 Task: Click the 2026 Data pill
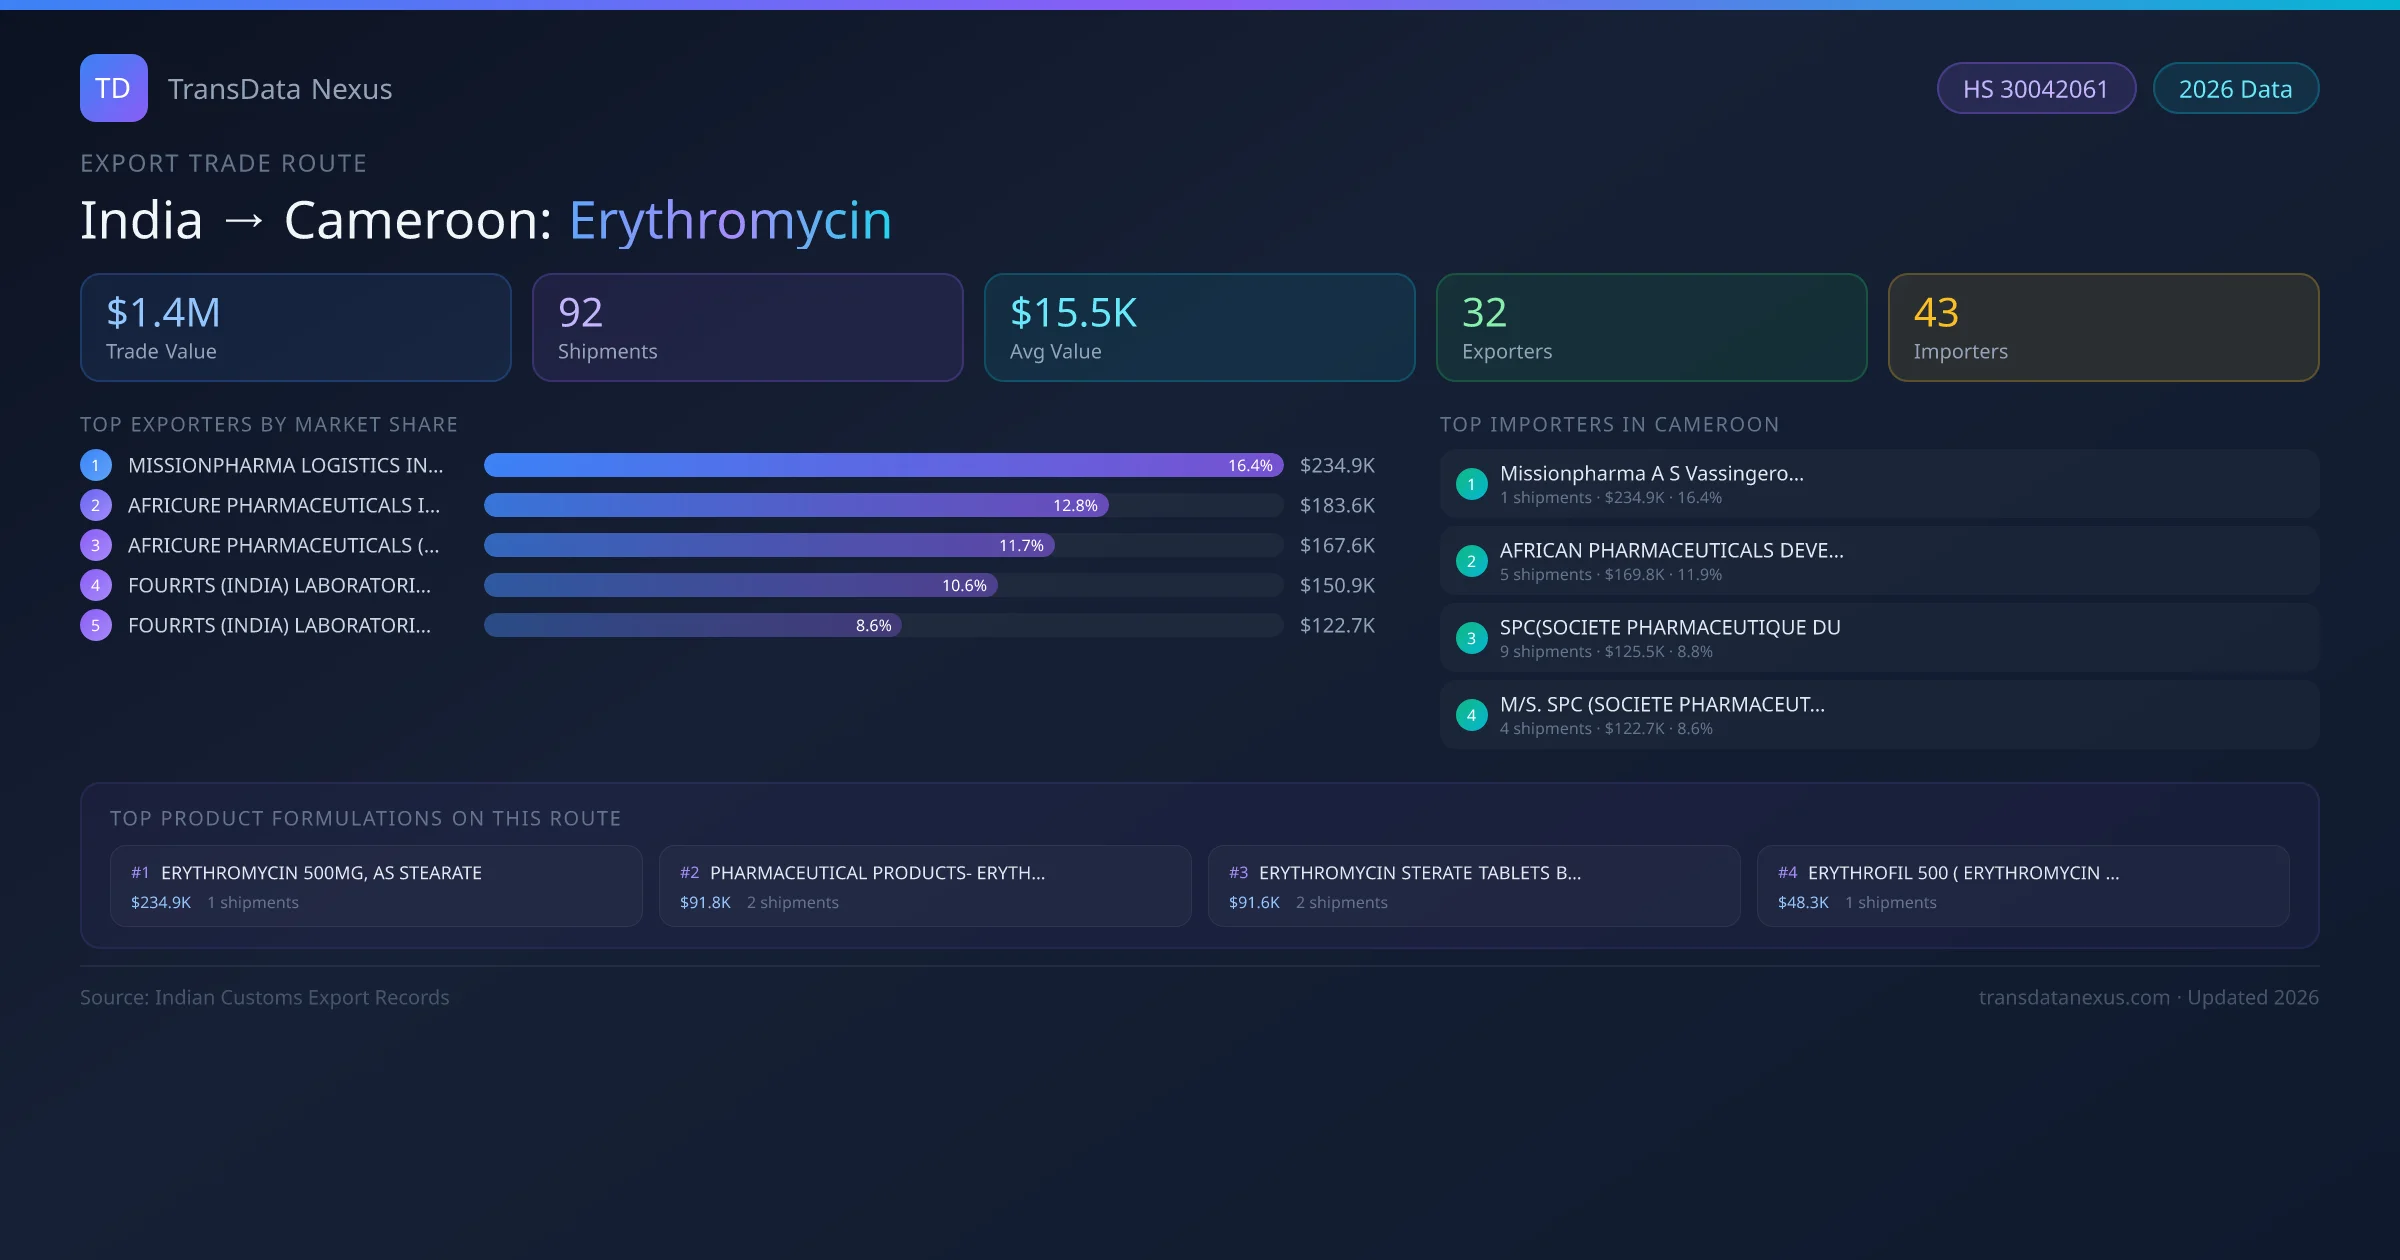coord(2235,89)
